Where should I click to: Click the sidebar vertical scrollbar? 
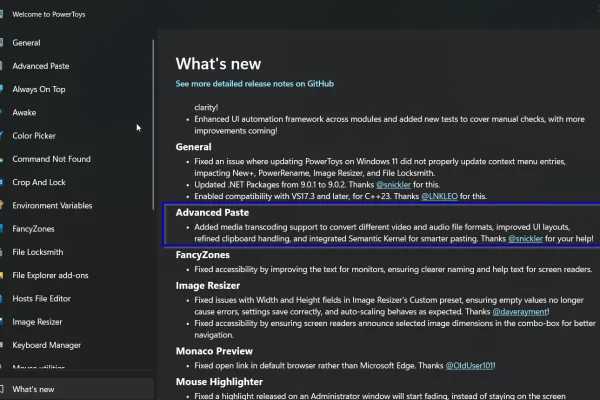point(153,124)
